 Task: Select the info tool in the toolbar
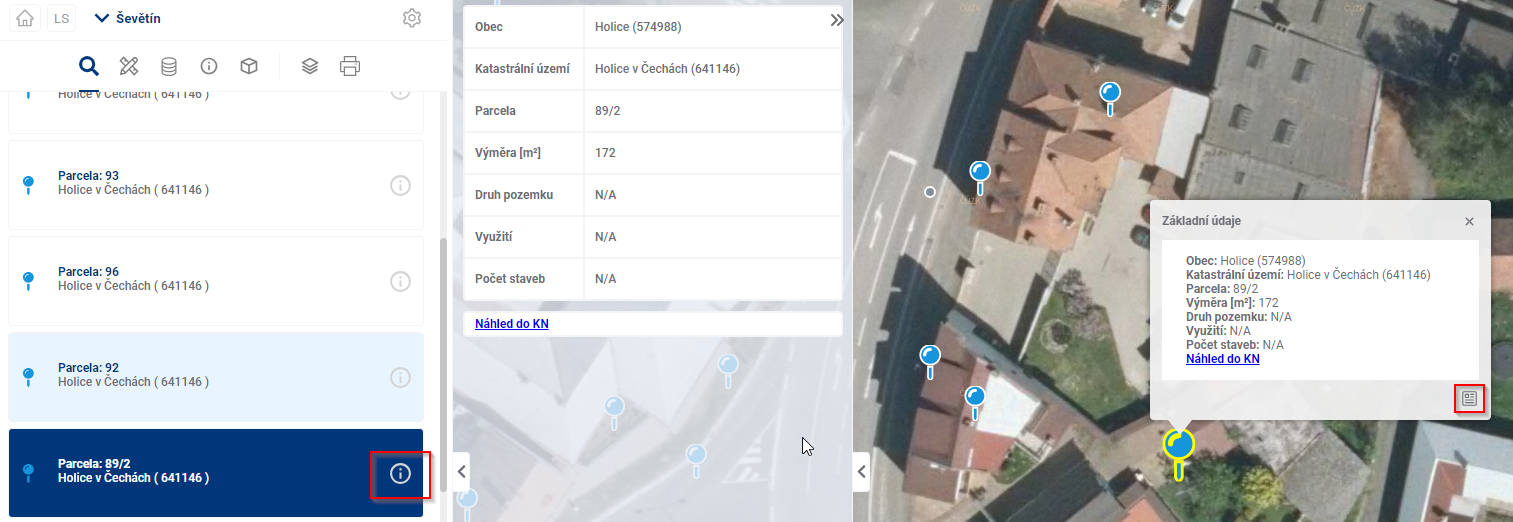209,67
